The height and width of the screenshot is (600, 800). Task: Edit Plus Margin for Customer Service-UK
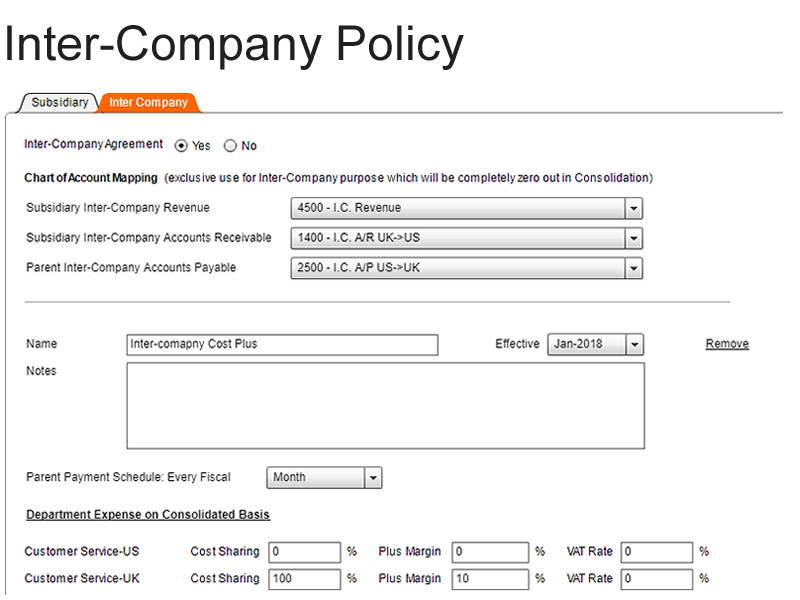(x=490, y=579)
